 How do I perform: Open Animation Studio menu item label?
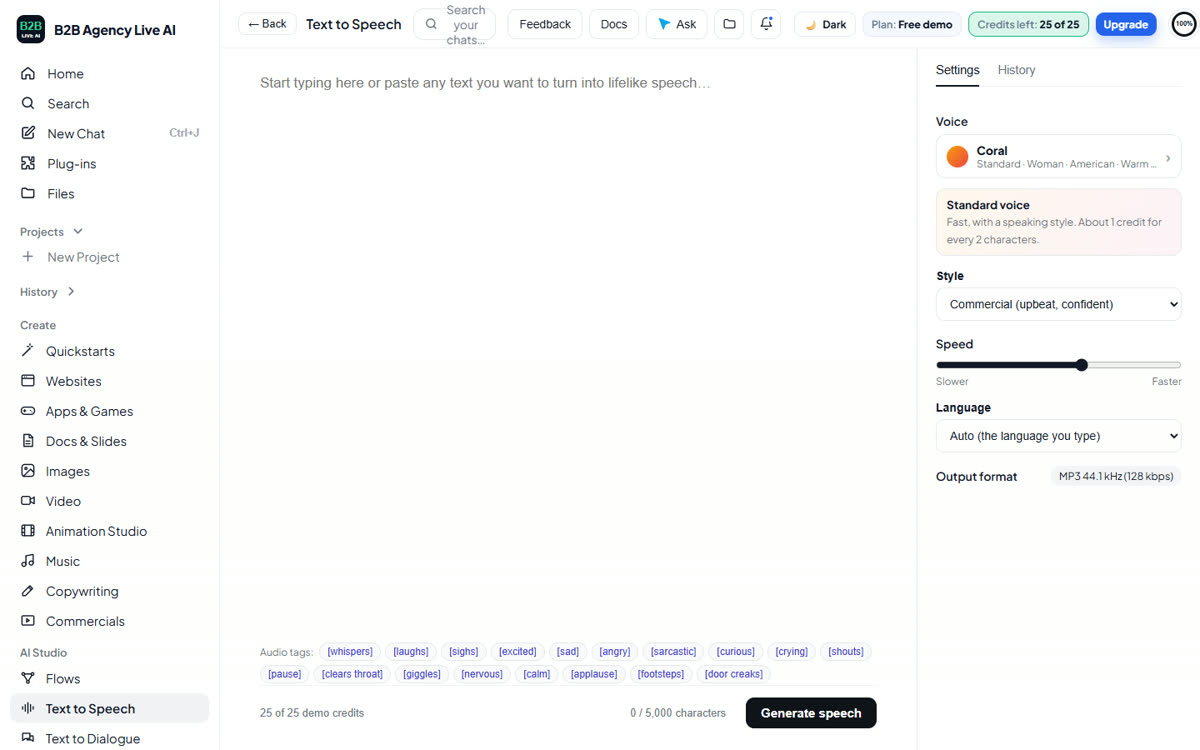pyautogui.click(x=96, y=531)
